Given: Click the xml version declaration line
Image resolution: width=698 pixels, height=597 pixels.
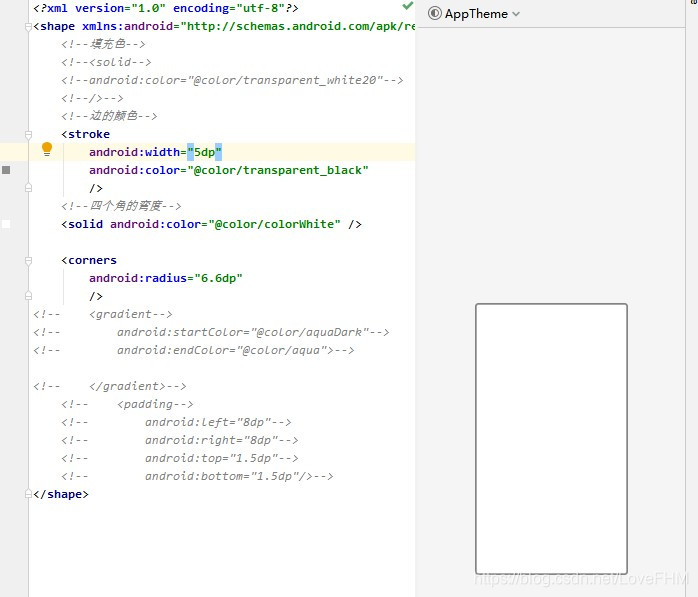Looking at the screenshot, I should click(166, 8).
